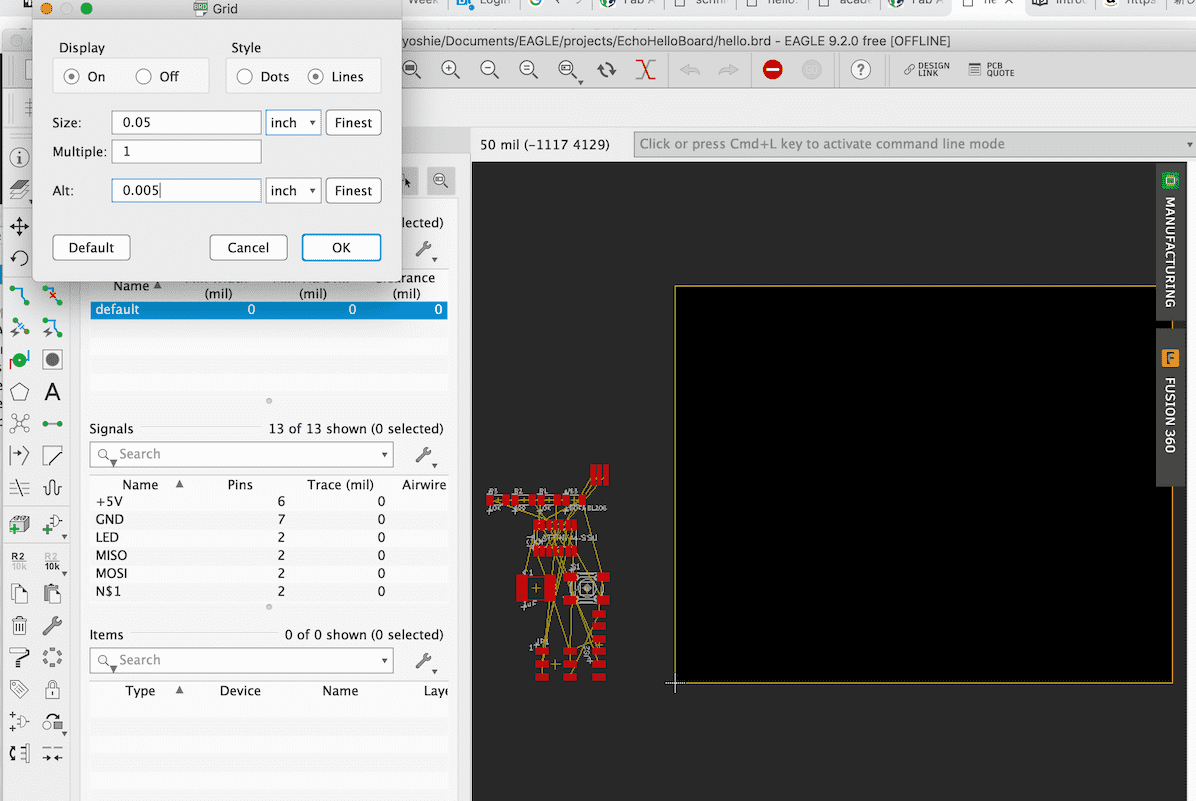Click the Signals search field
Viewport: 1196px width, 801px height.
tap(241, 455)
